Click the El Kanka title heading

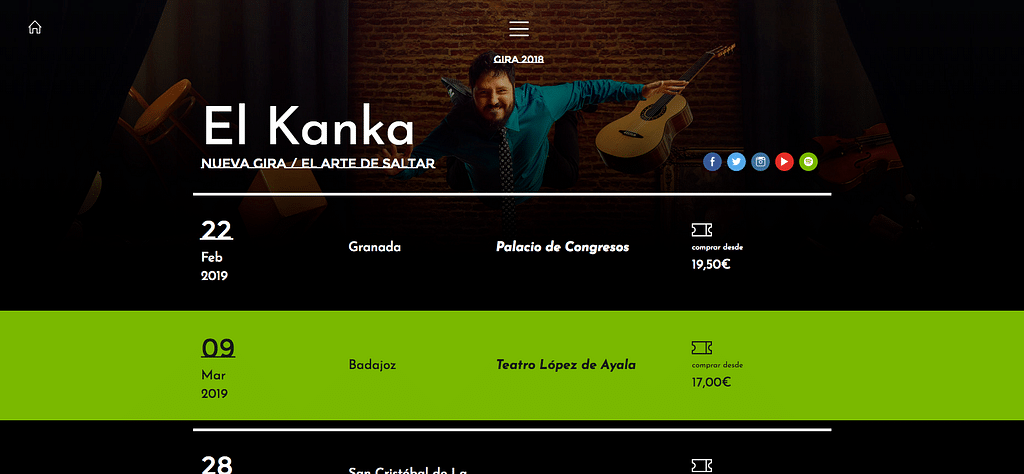(308, 126)
